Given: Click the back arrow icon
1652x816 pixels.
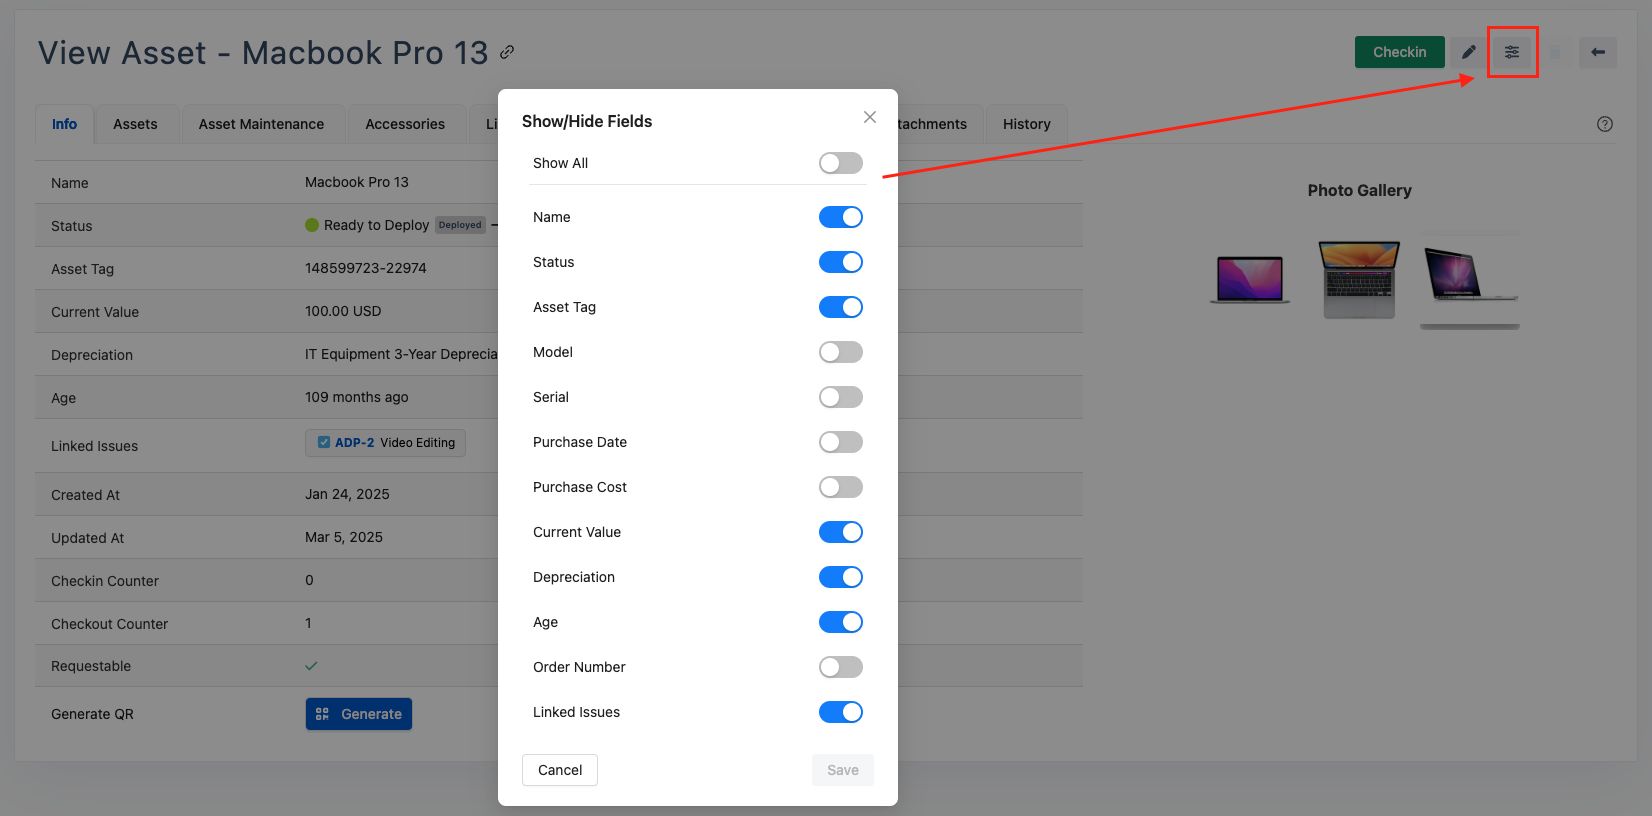Looking at the screenshot, I should coord(1598,52).
